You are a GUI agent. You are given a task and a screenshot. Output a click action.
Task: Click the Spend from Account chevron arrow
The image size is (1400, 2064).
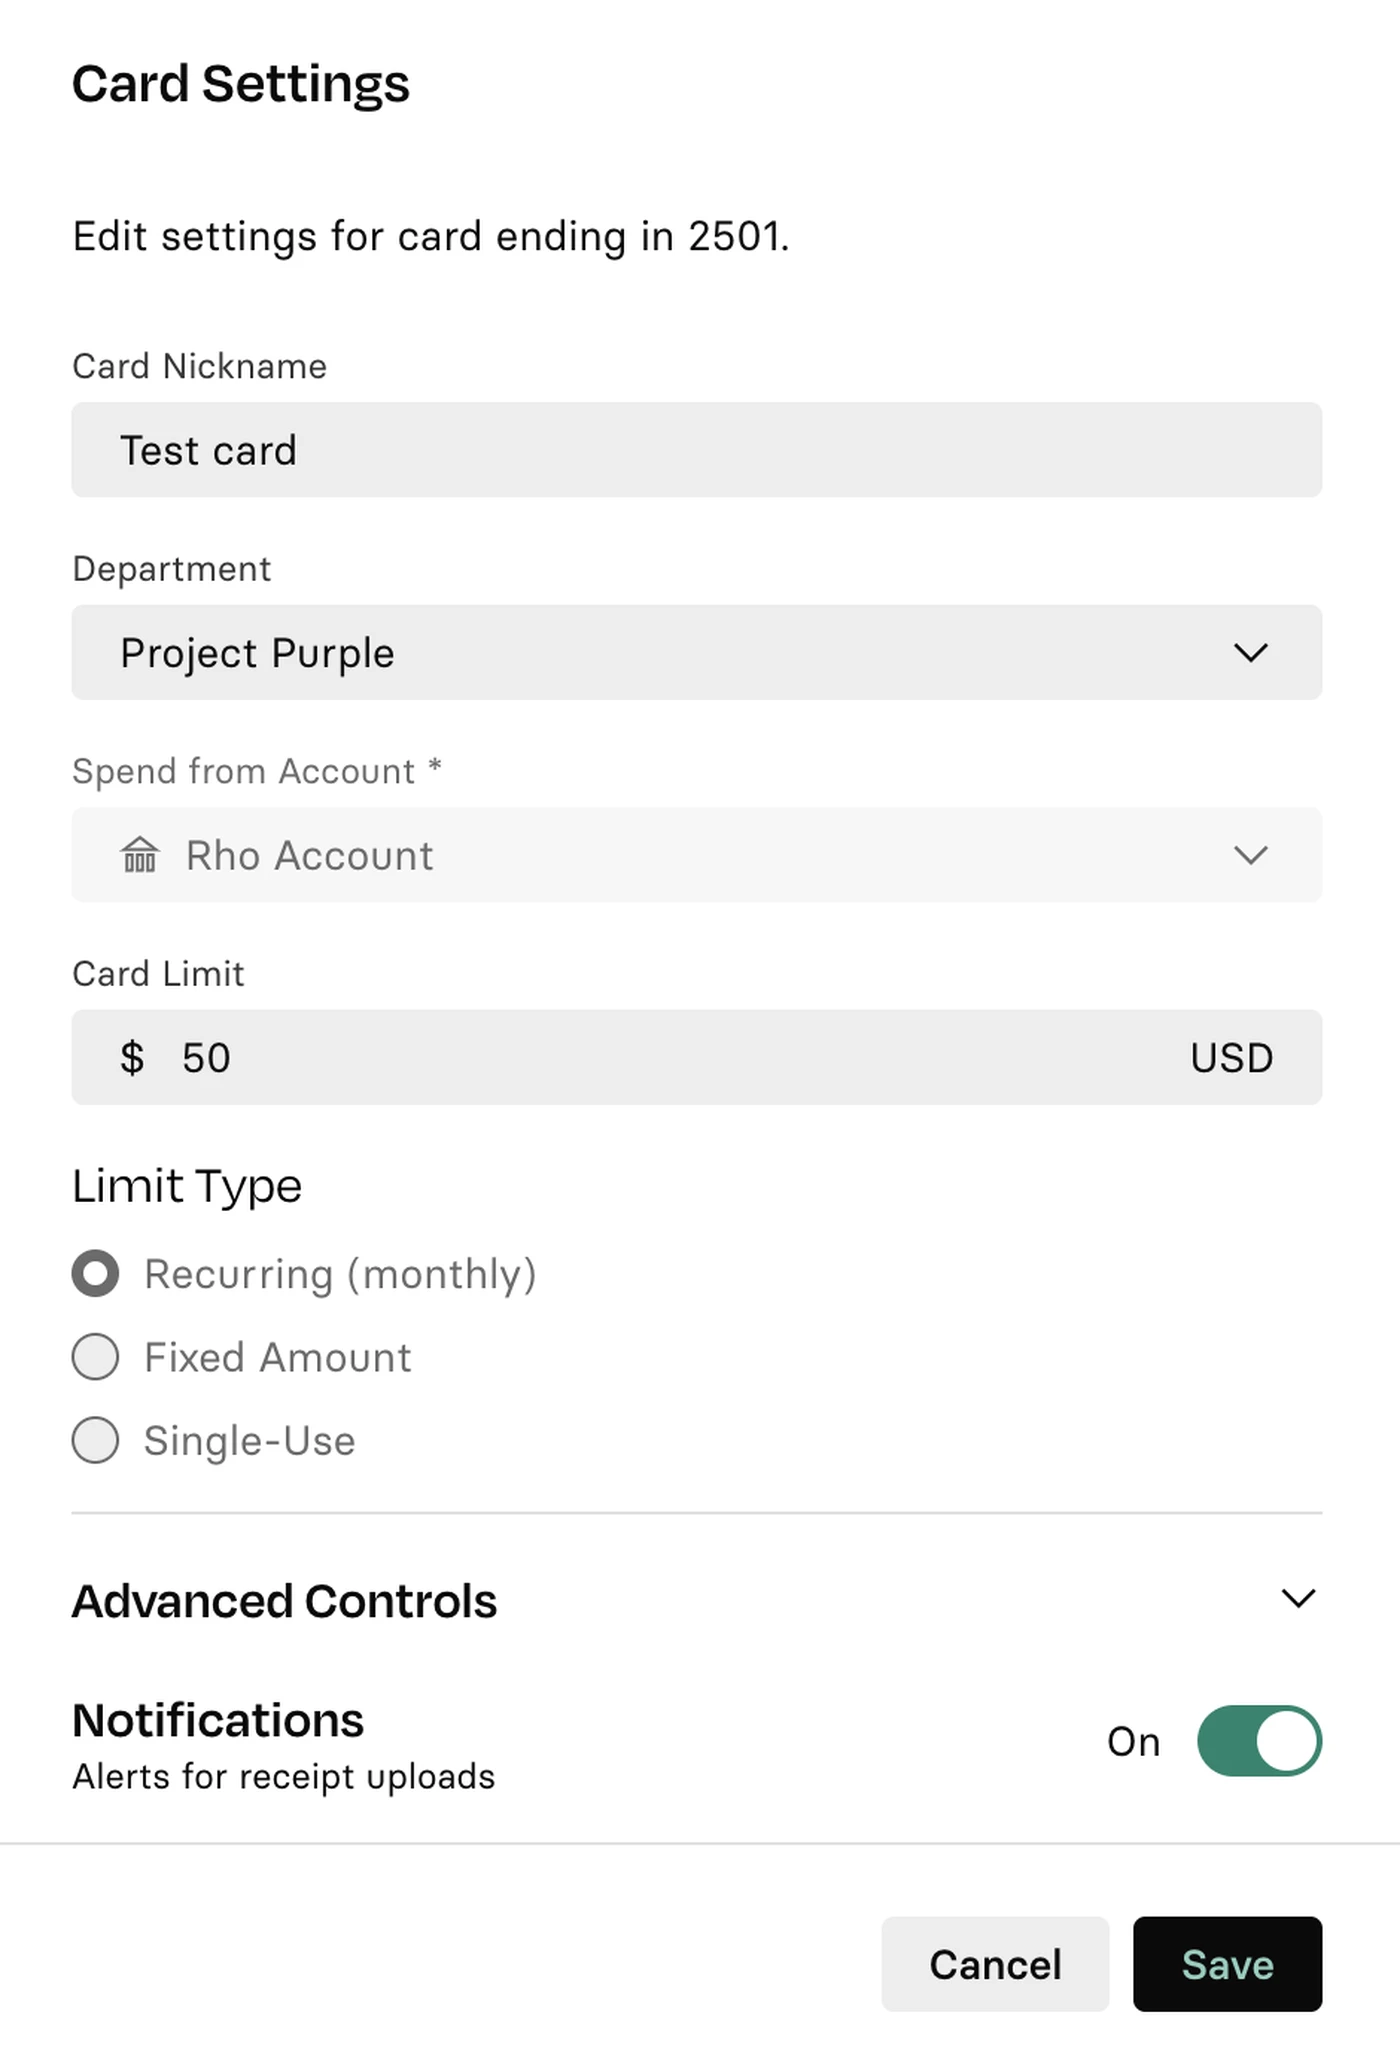pyautogui.click(x=1250, y=855)
